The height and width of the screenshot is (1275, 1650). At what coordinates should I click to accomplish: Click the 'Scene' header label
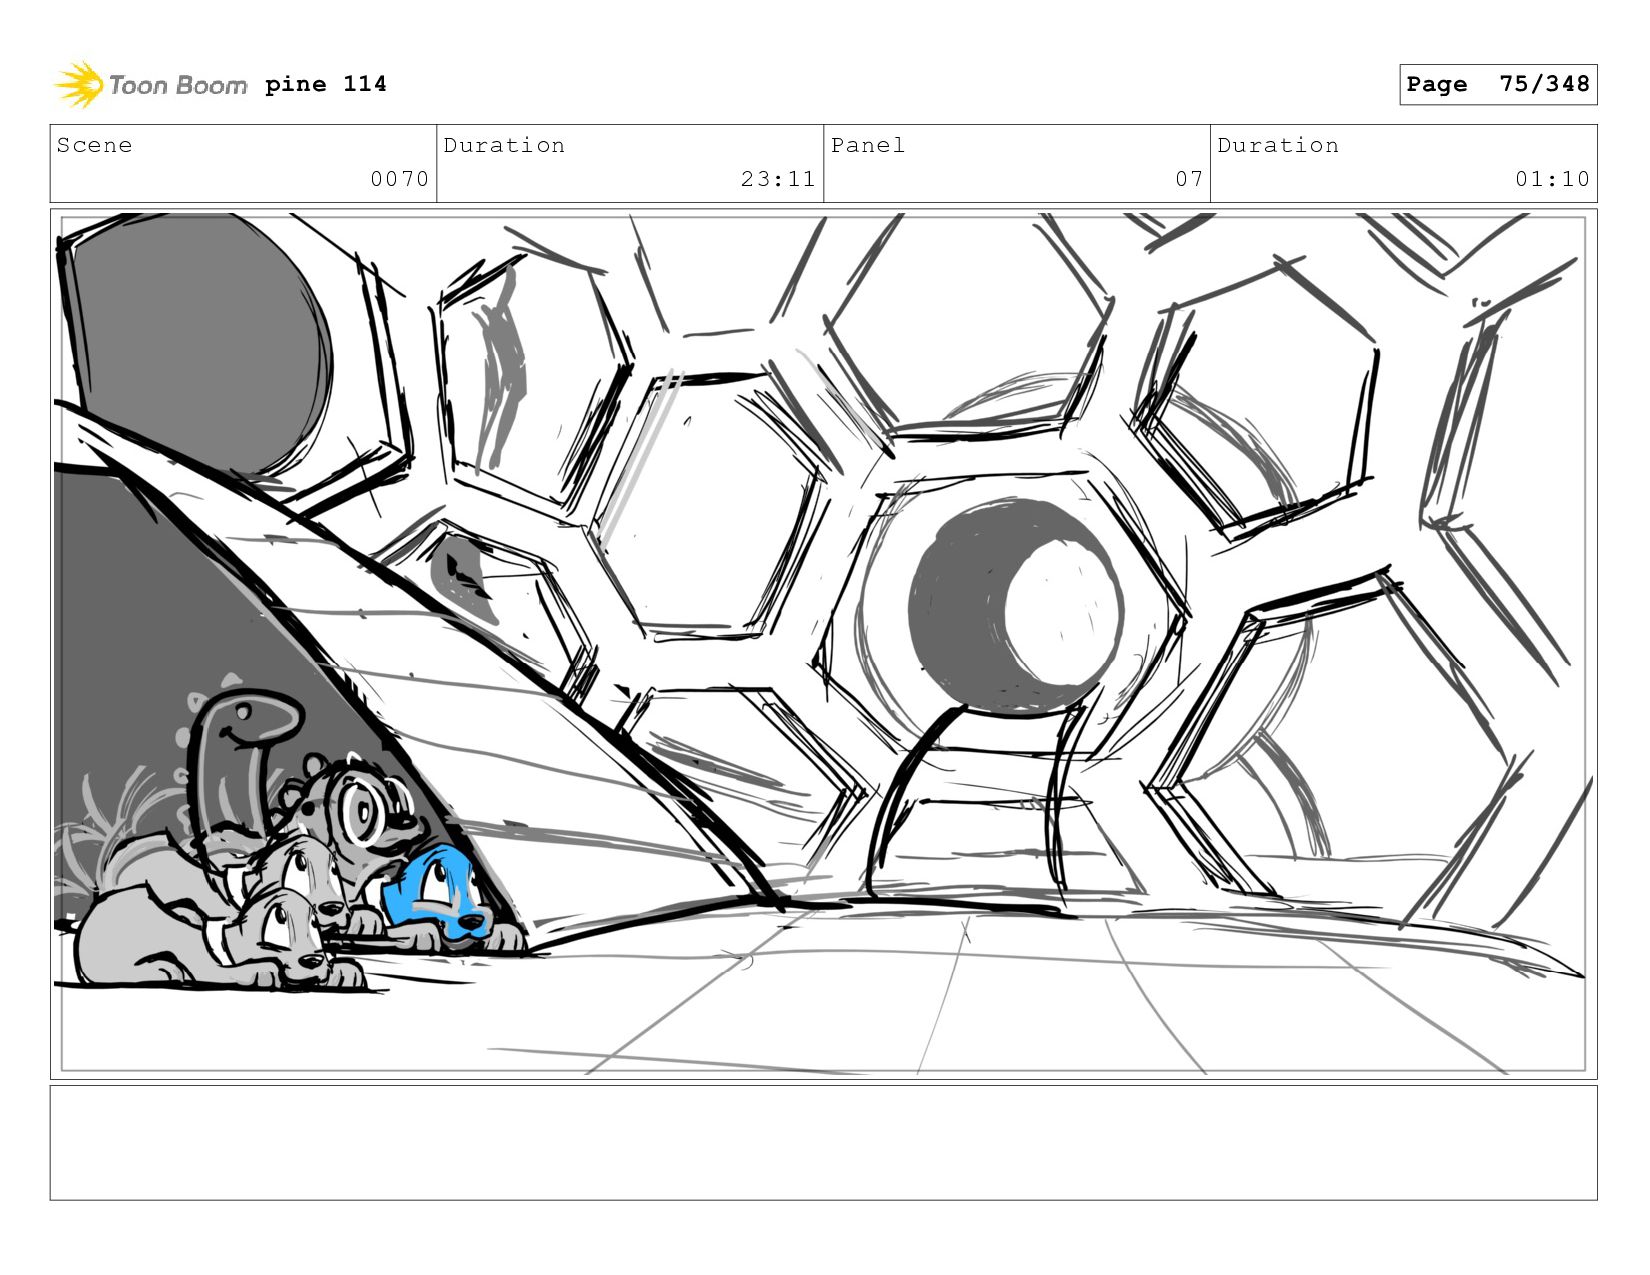pos(94,145)
